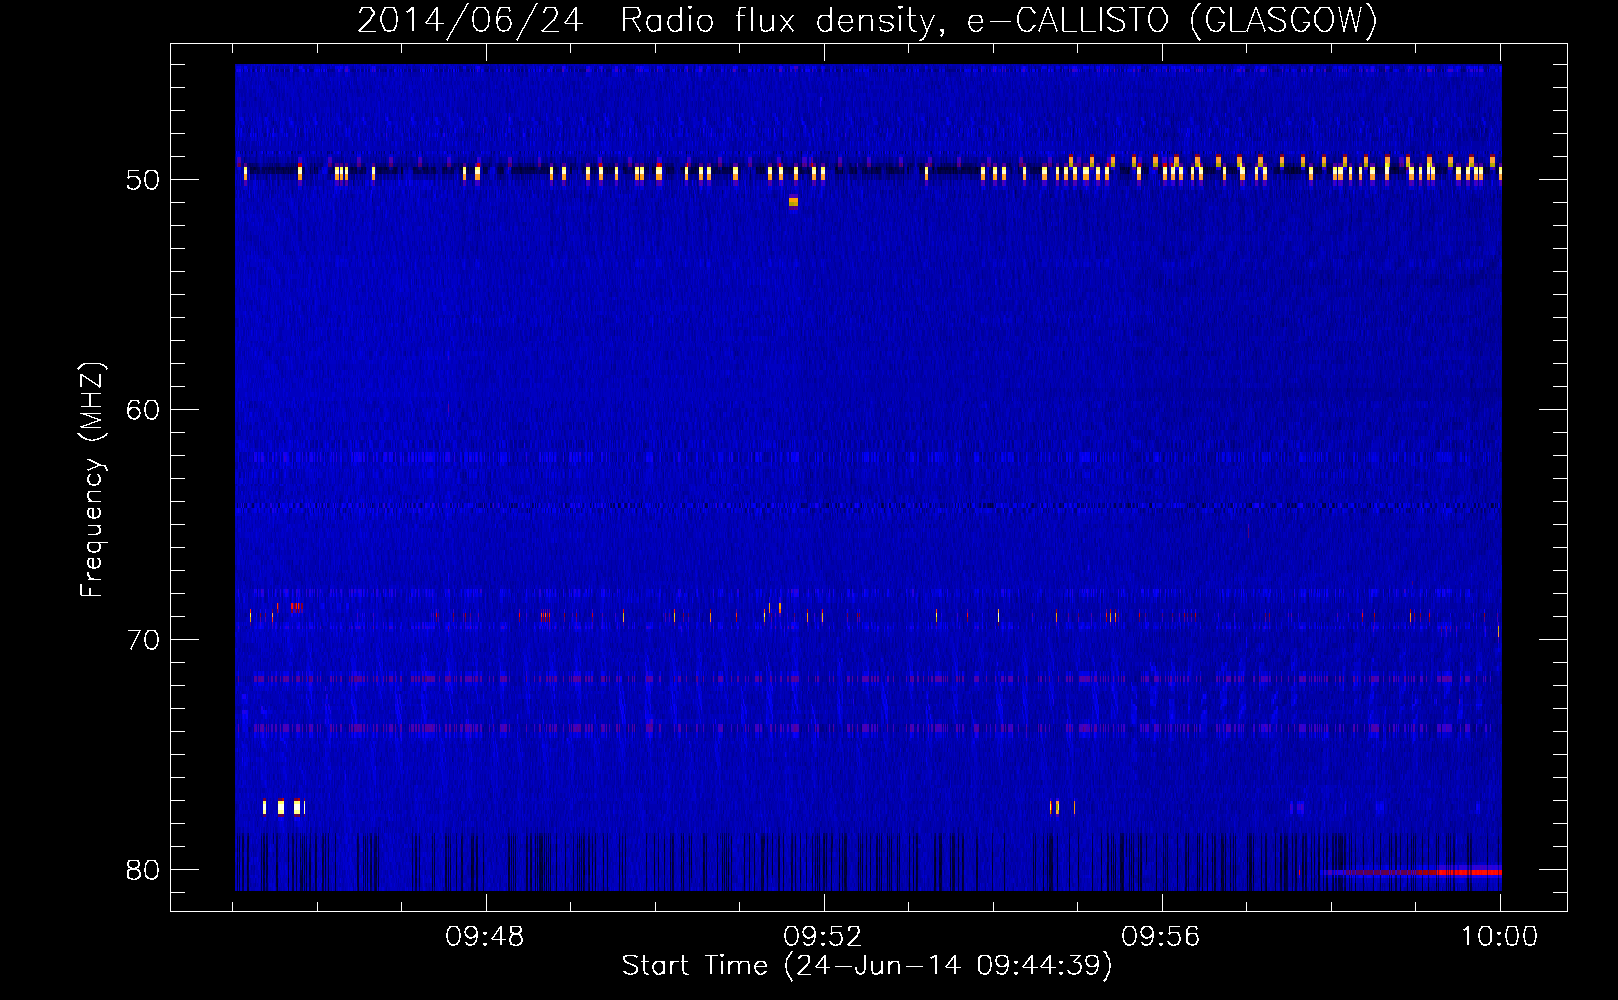Click the plot title mentioning e-CALLISTO (GLASGOW)
The image size is (1618, 1000).
point(867,20)
